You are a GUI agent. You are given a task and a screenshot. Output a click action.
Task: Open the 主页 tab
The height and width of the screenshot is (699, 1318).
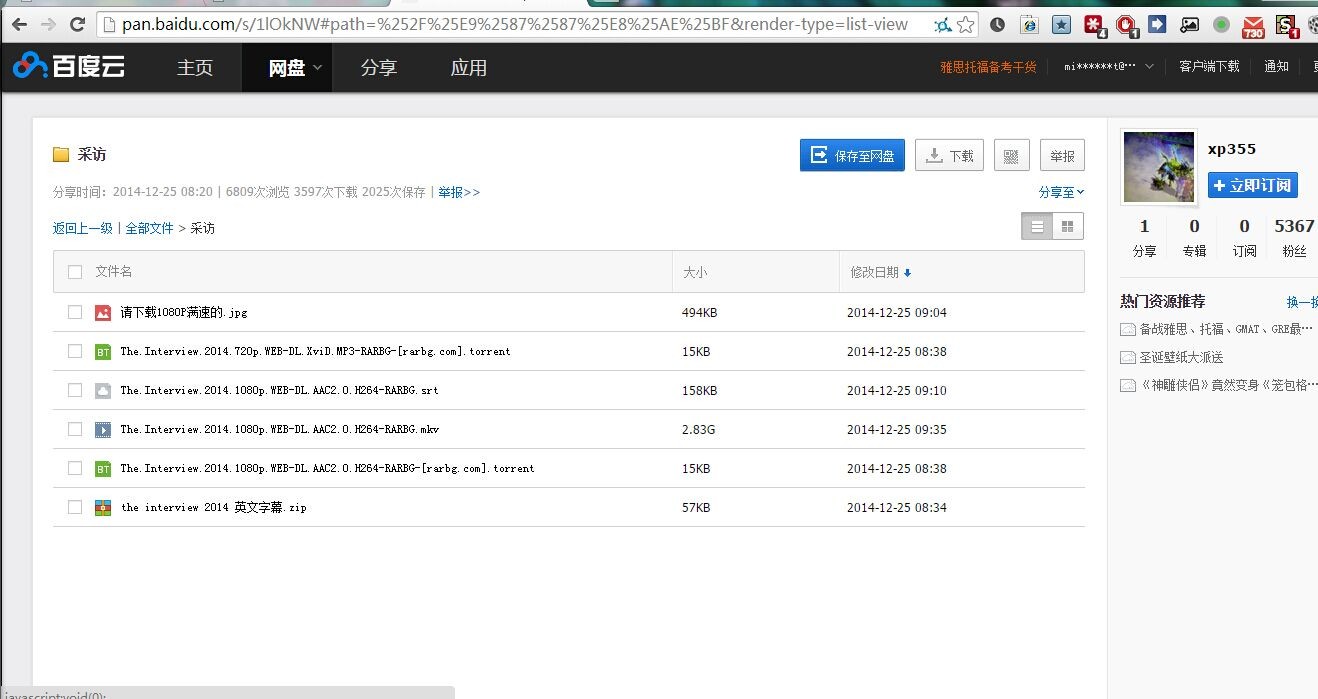tap(195, 67)
